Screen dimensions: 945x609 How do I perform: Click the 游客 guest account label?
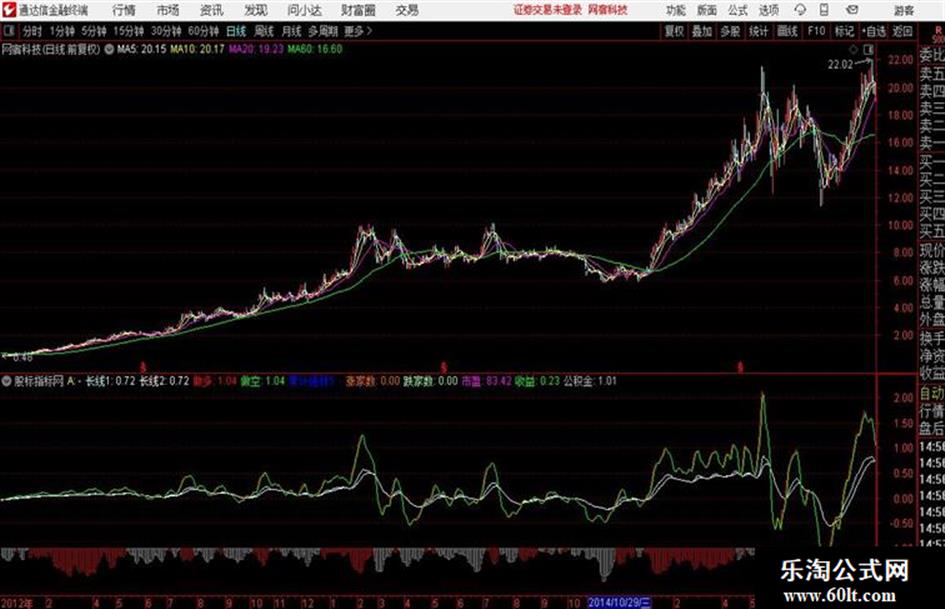pos(904,10)
